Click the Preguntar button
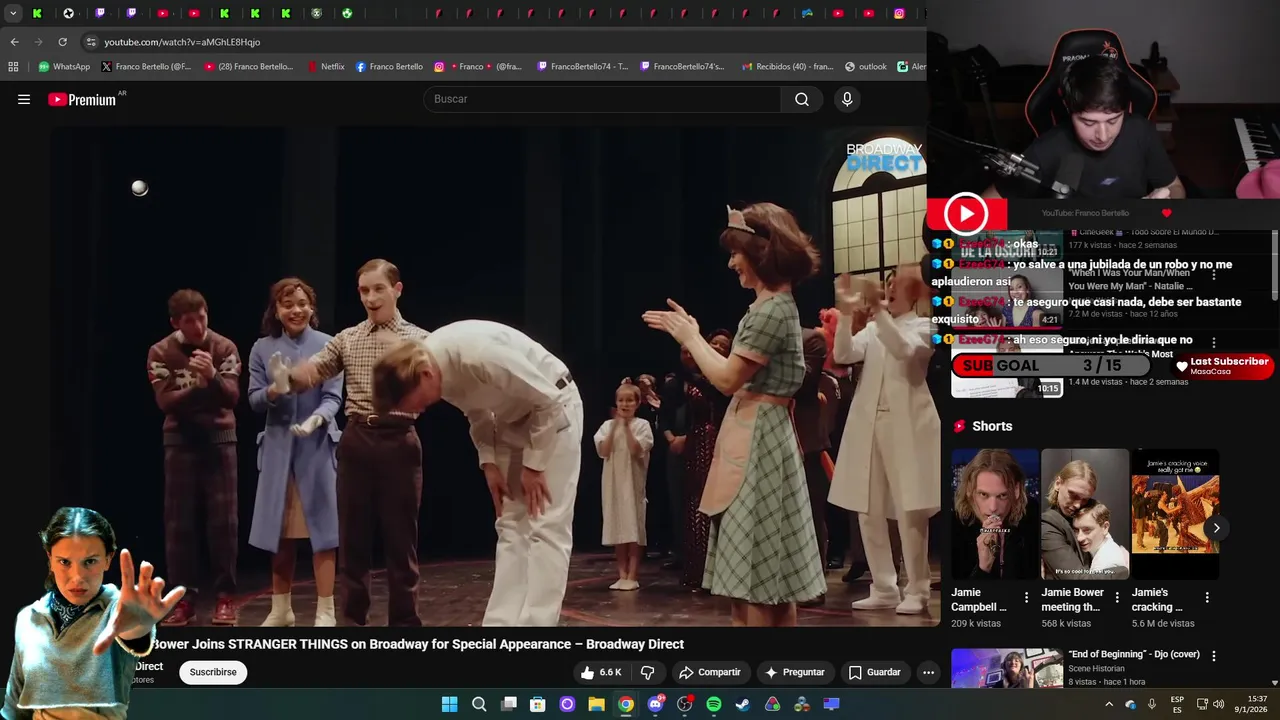The image size is (1280, 720). [x=794, y=672]
